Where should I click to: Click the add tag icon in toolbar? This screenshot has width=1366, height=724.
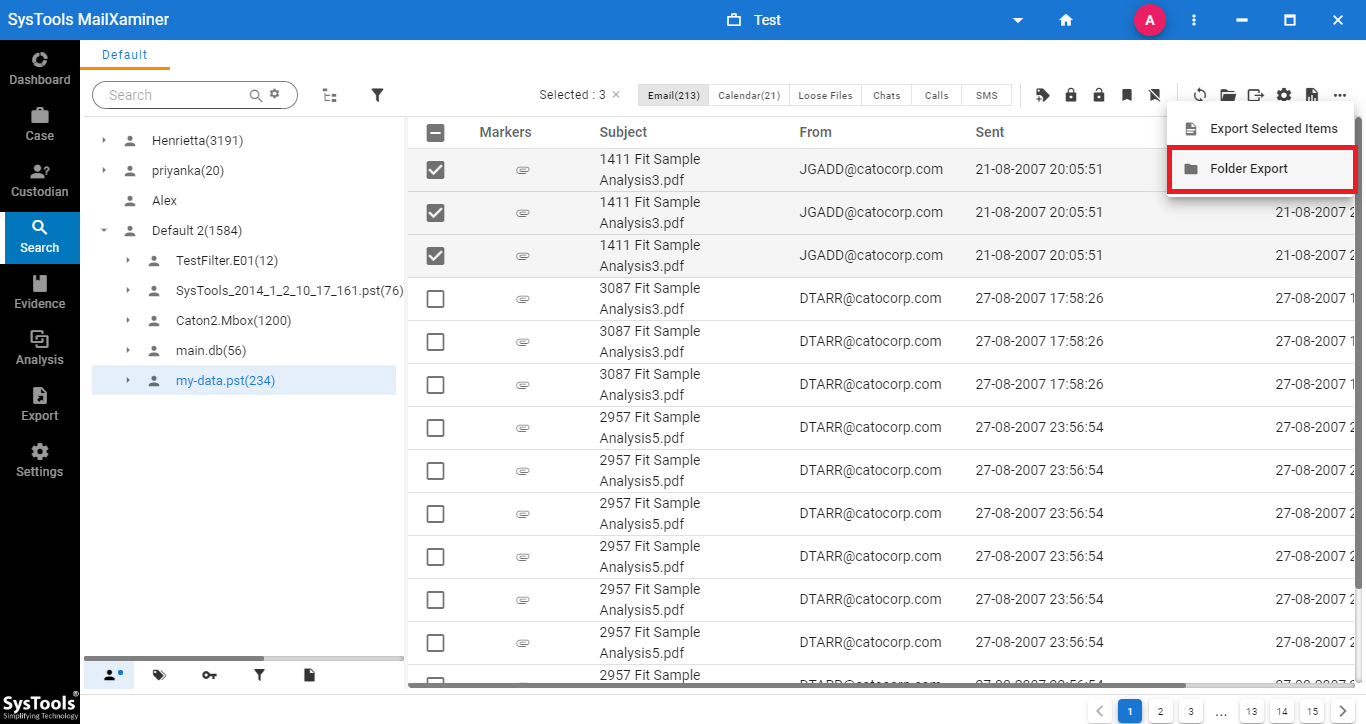1043,95
